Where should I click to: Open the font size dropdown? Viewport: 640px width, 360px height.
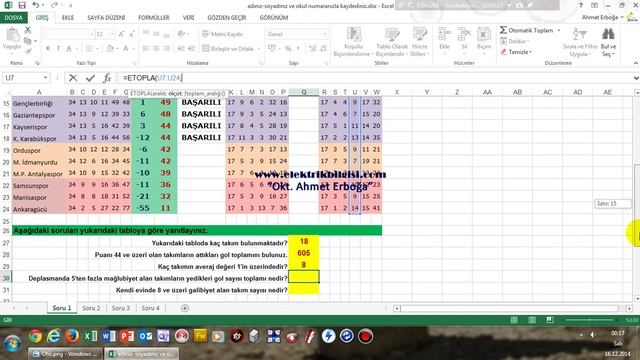pos(112,34)
